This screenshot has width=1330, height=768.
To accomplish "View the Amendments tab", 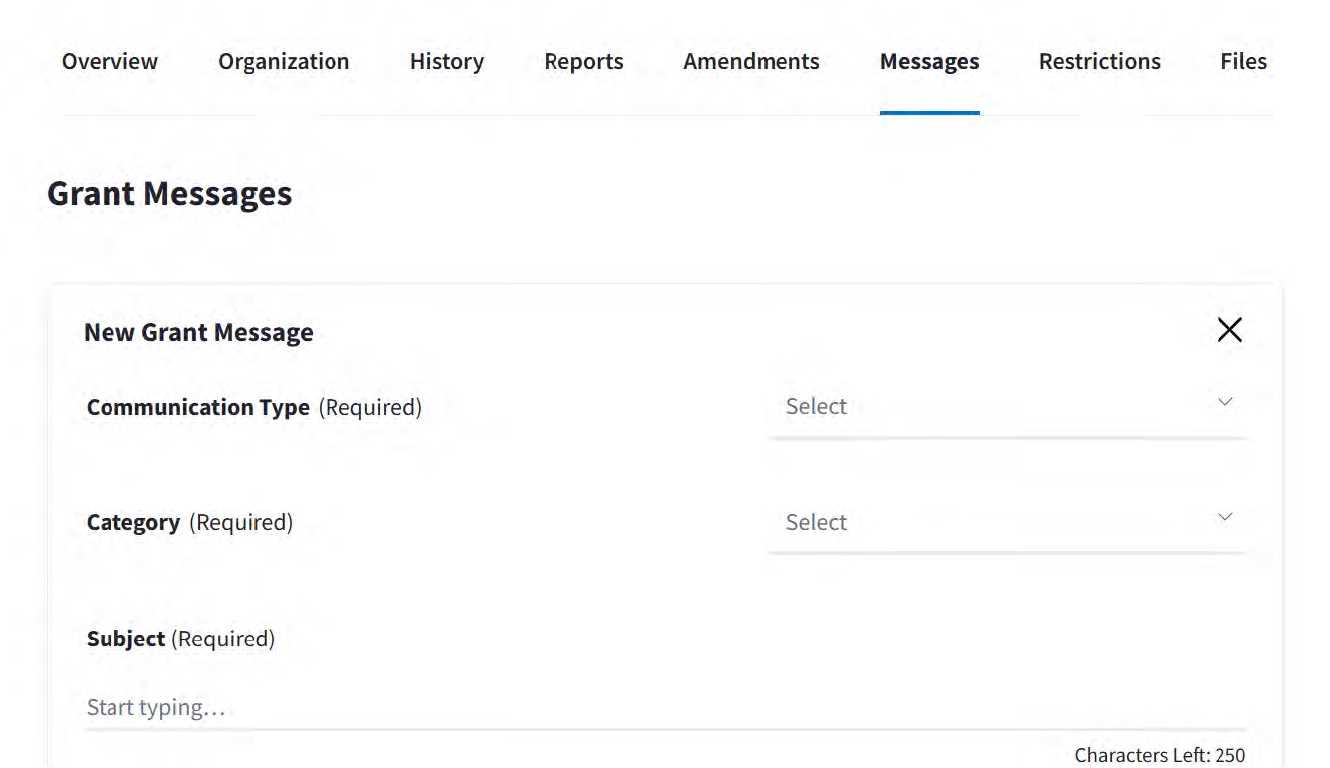I will [751, 62].
